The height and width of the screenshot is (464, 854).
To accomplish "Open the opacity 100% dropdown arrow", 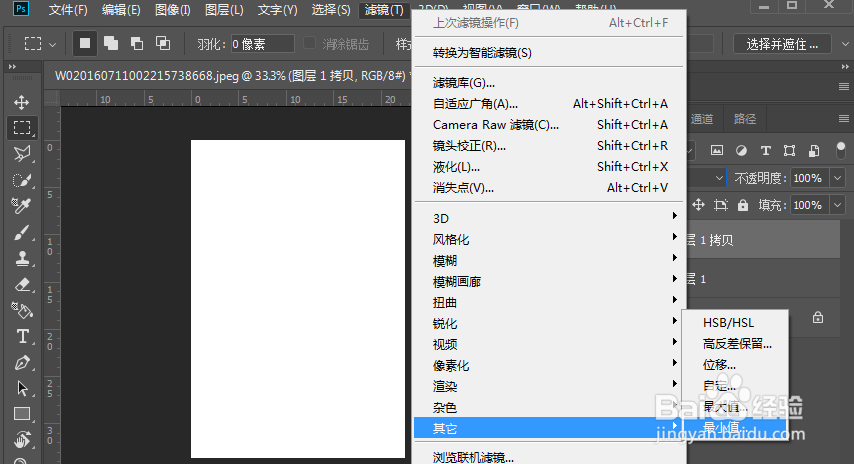I will (x=837, y=178).
